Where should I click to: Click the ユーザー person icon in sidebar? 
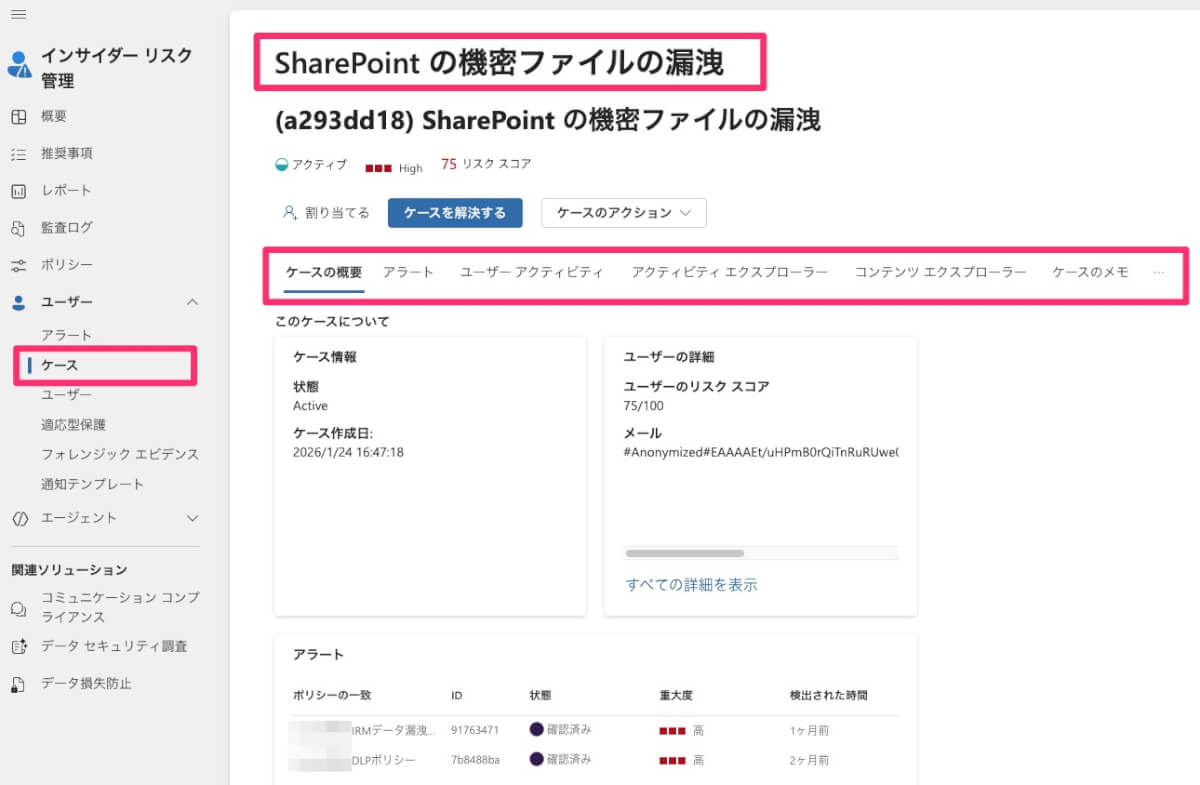tap(18, 302)
